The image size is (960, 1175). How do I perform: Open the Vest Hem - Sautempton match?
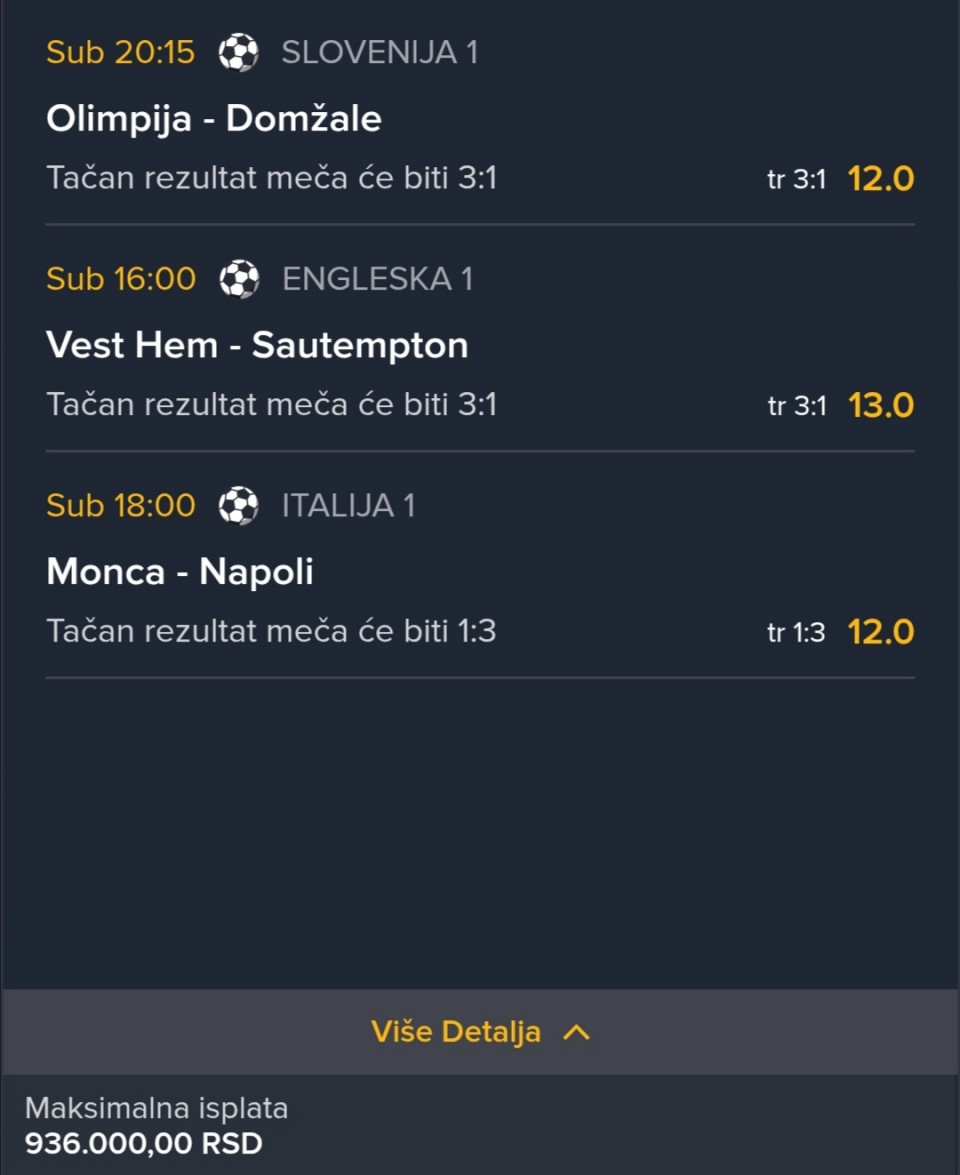click(257, 345)
